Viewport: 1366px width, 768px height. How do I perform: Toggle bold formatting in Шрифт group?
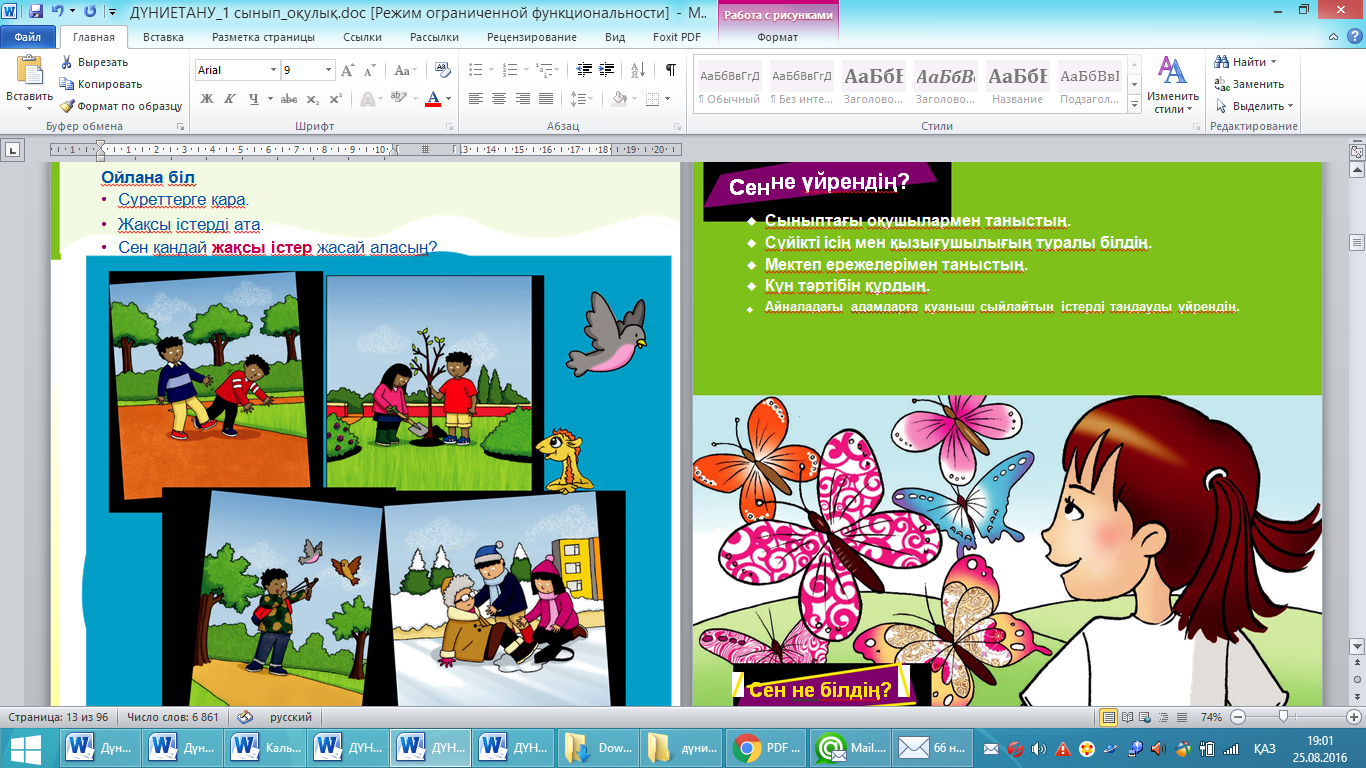click(x=207, y=98)
